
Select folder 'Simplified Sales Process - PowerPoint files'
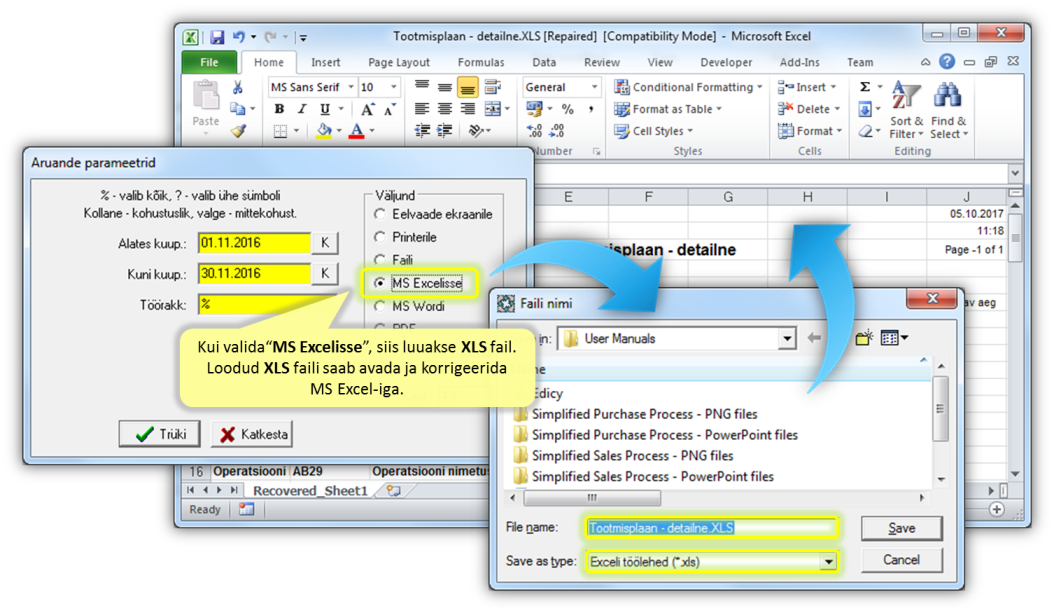click(643, 477)
